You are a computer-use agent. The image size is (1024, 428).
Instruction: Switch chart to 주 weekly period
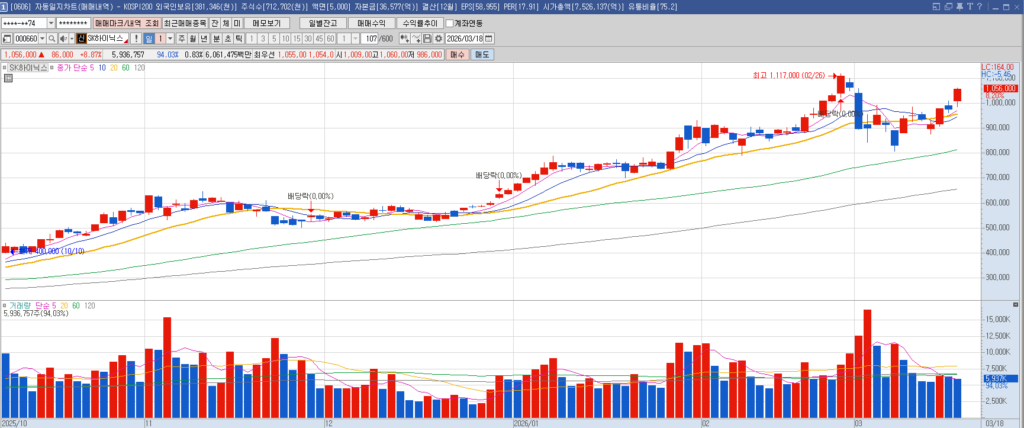(x=181, y=39)
